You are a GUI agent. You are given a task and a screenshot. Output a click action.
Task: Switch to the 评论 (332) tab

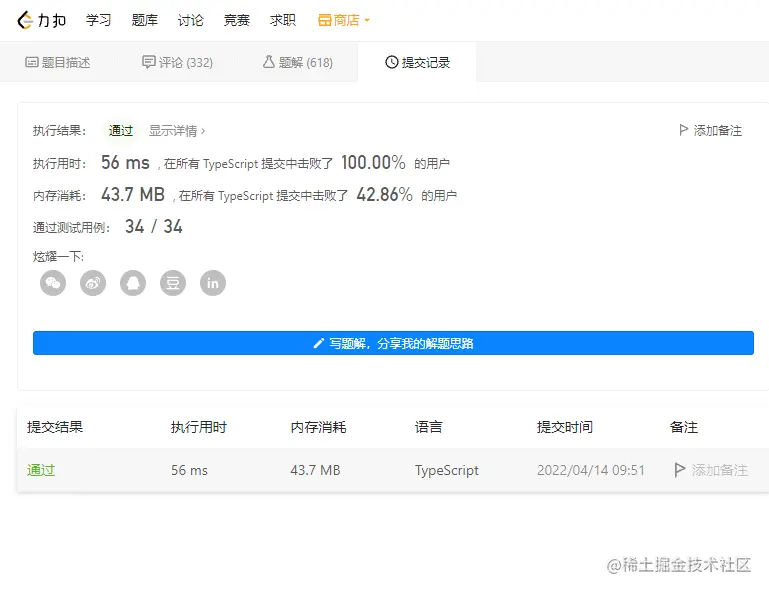(x=178, y=62)
